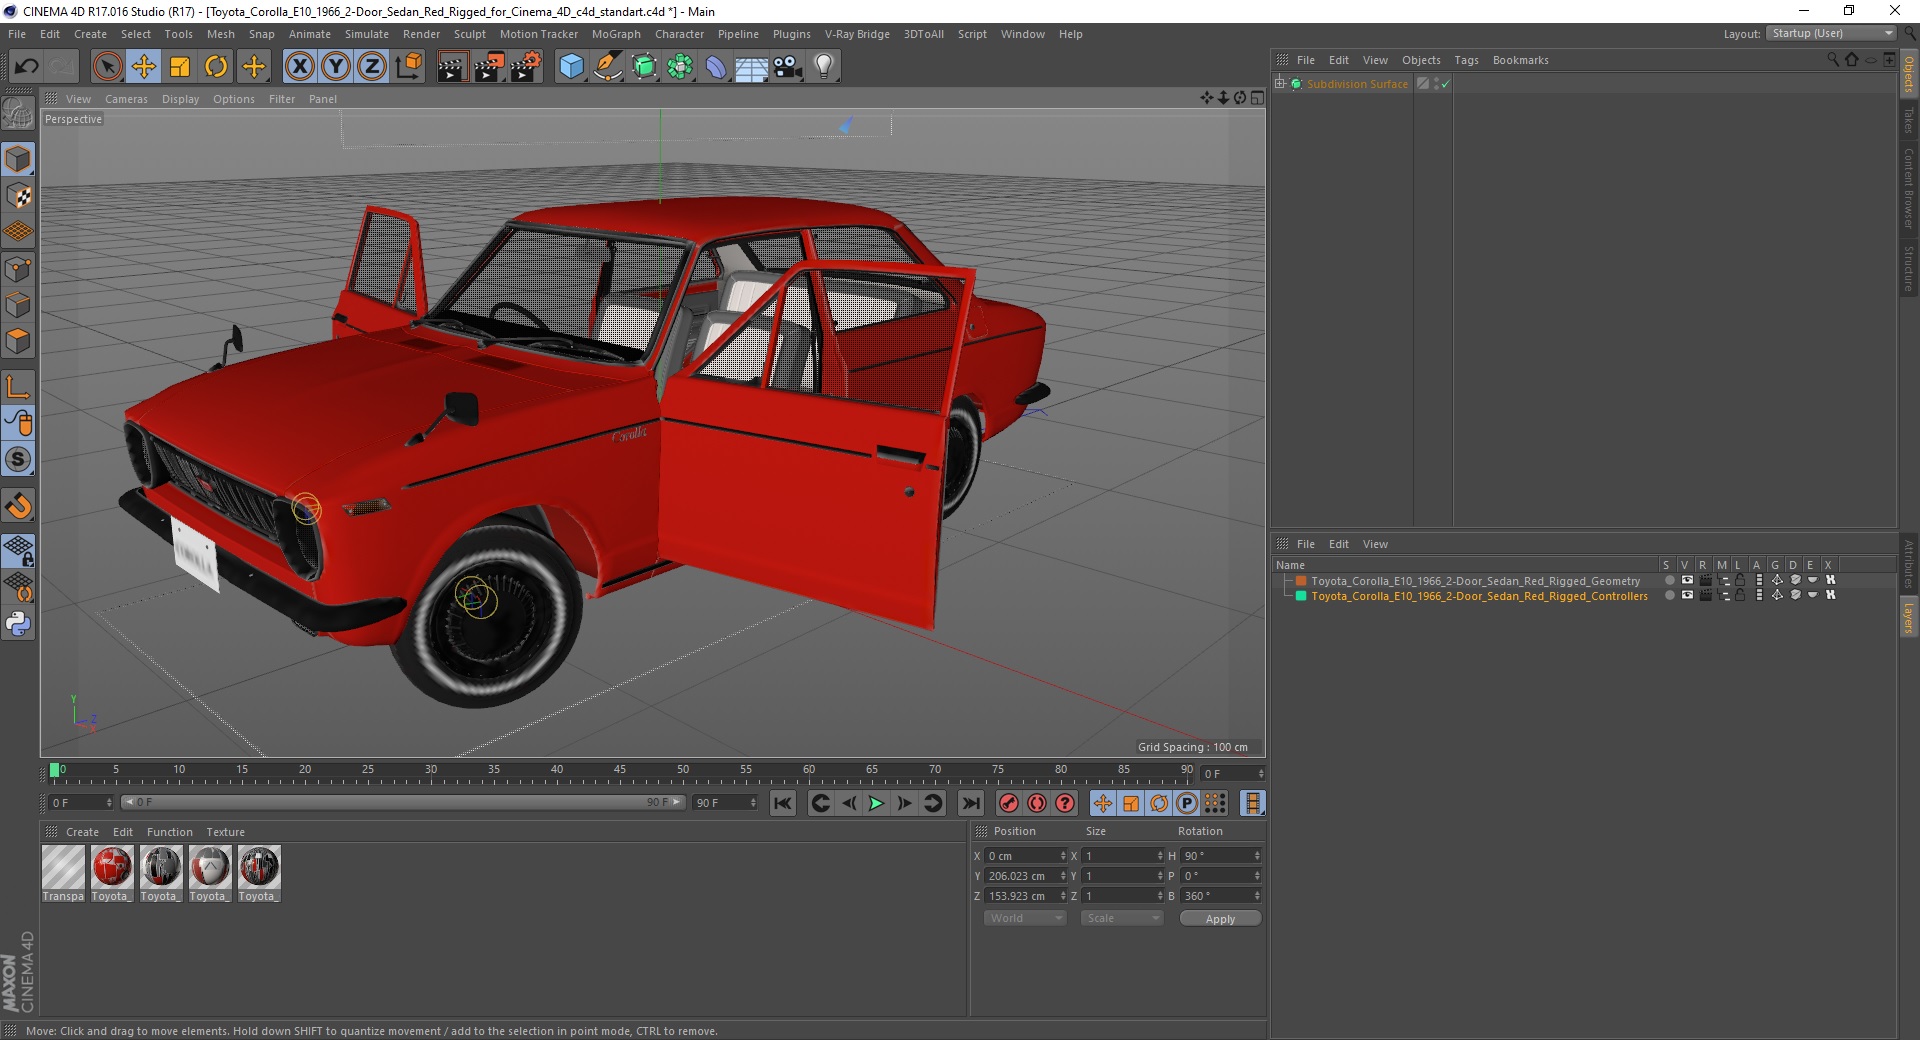Click record active objects key button

pyautogui.click(x=1009, y=803)
